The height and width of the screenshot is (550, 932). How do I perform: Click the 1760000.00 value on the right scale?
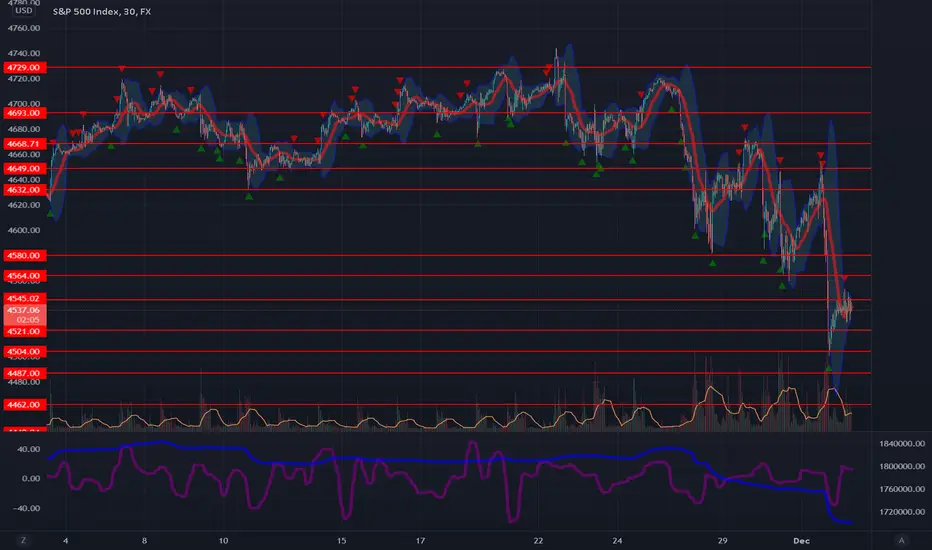pyautogui.click(x=902, y=489)
